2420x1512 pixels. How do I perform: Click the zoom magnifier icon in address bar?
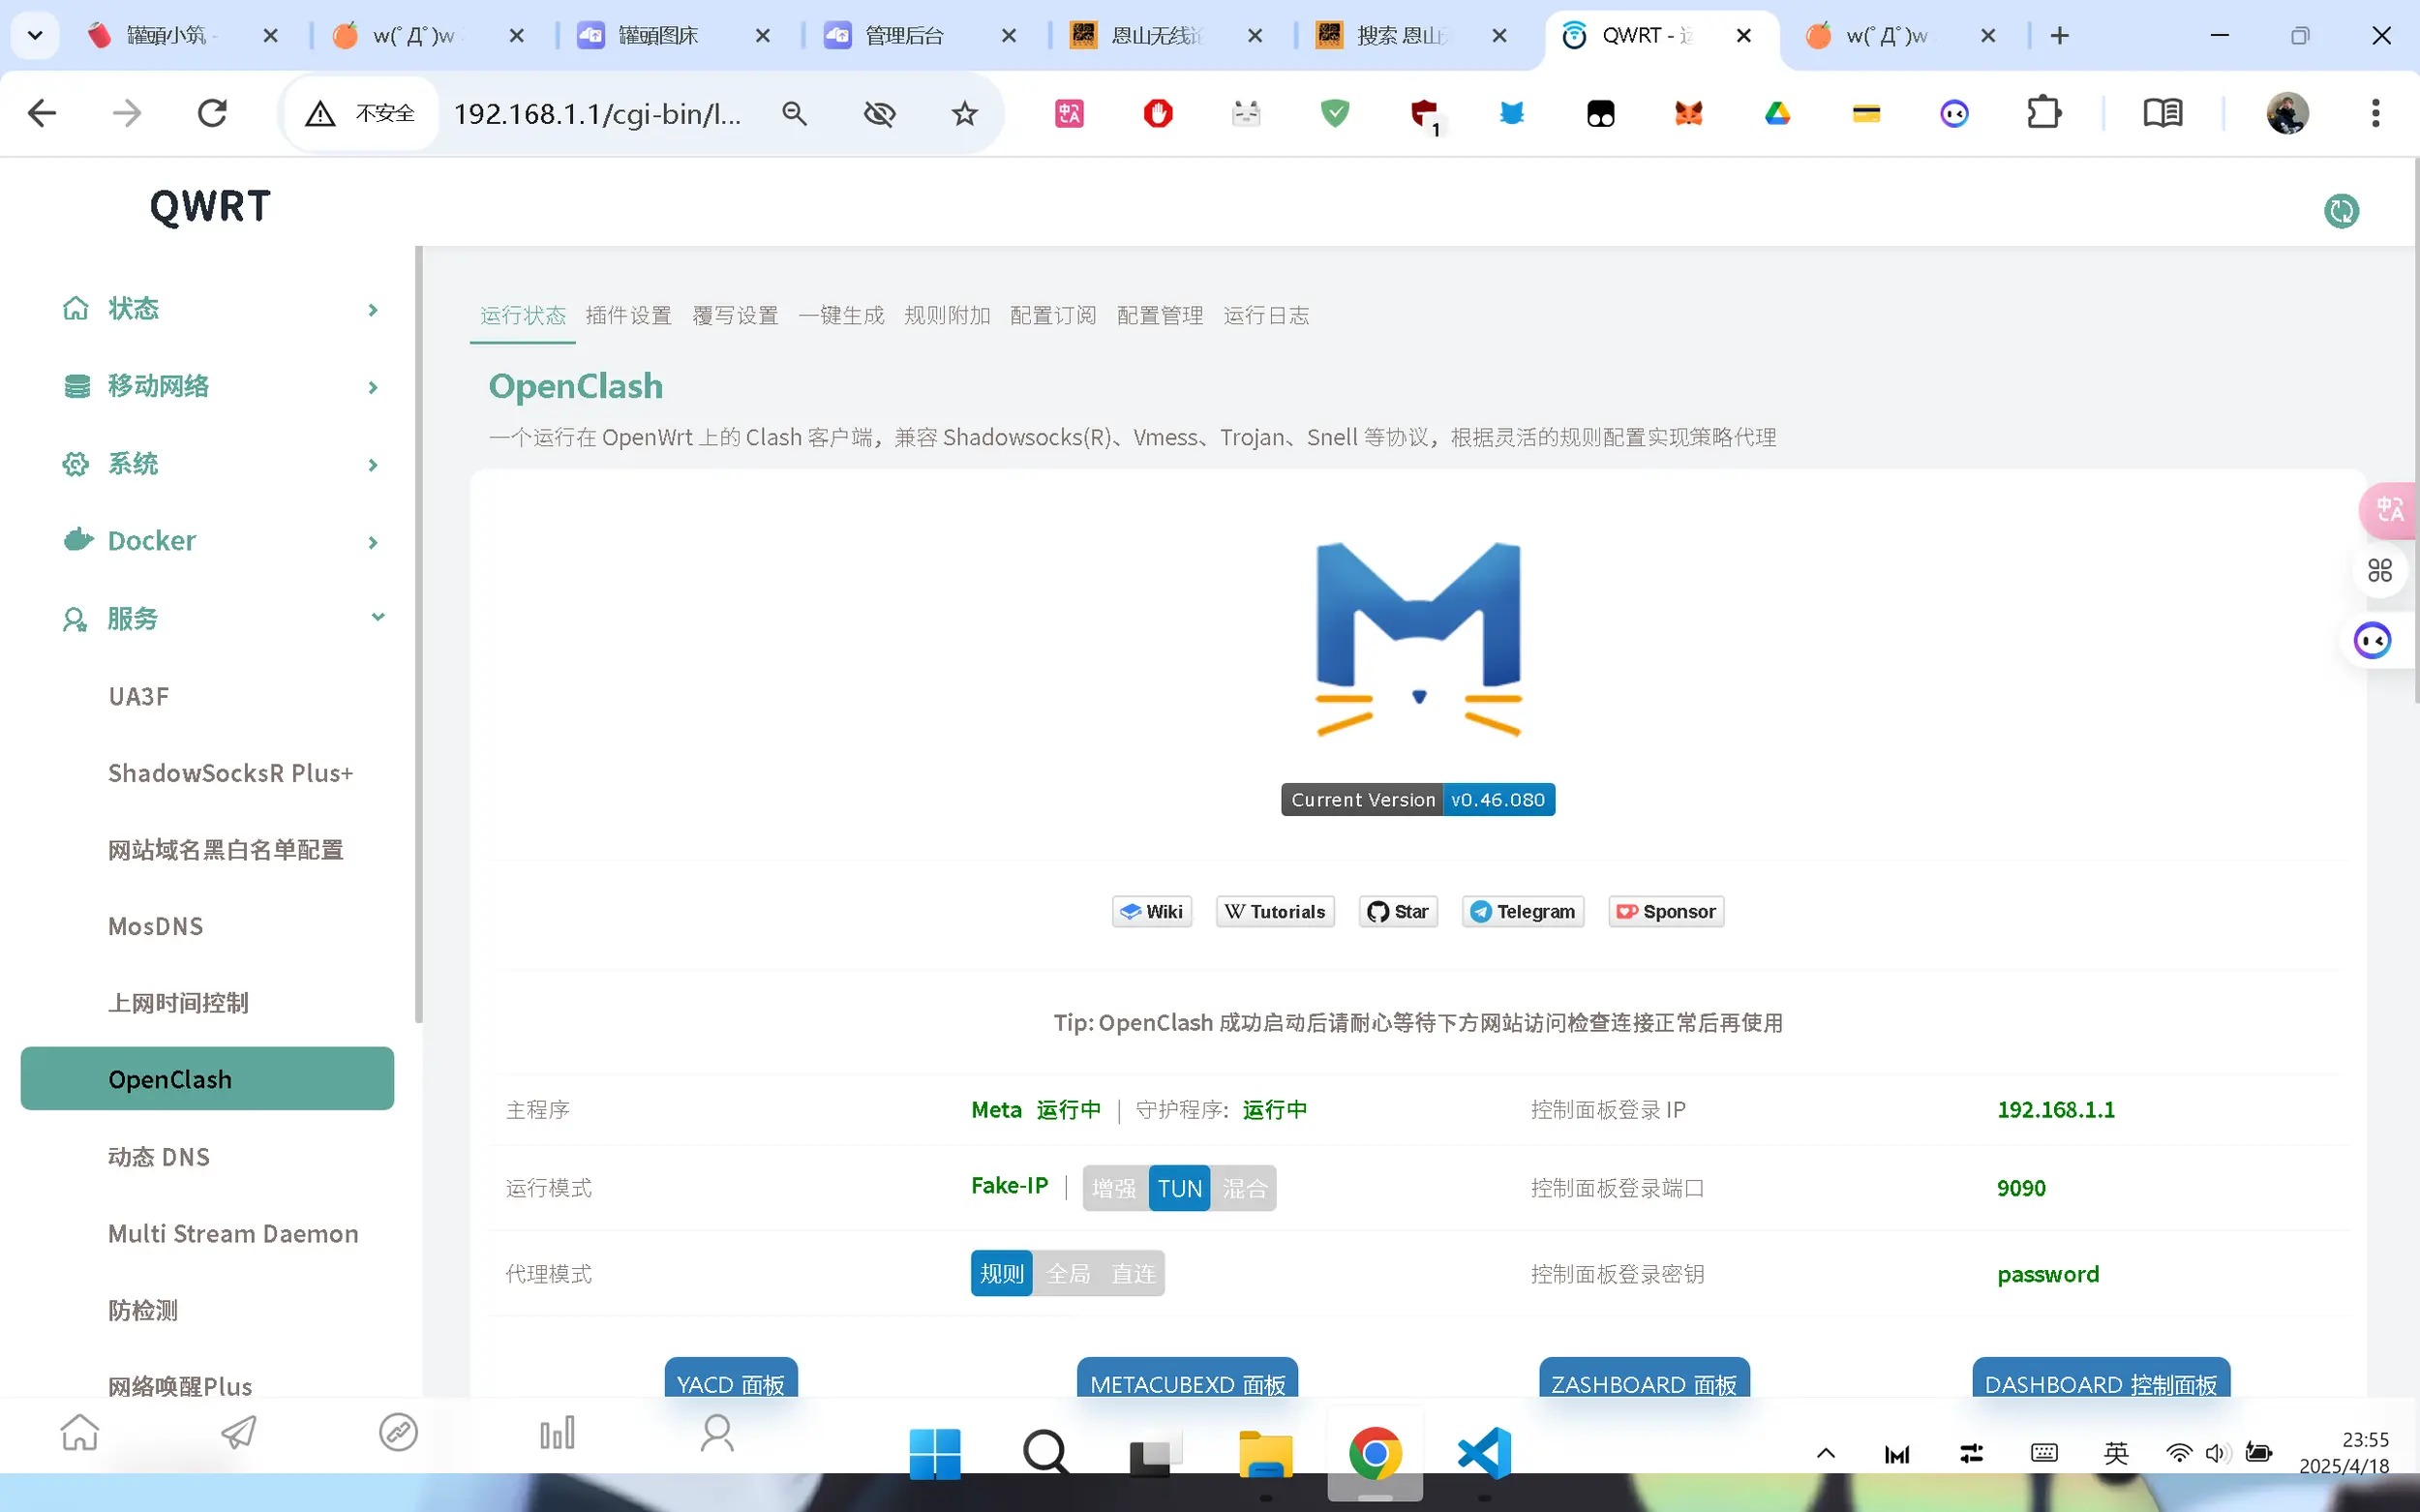[x=795, y=113]
